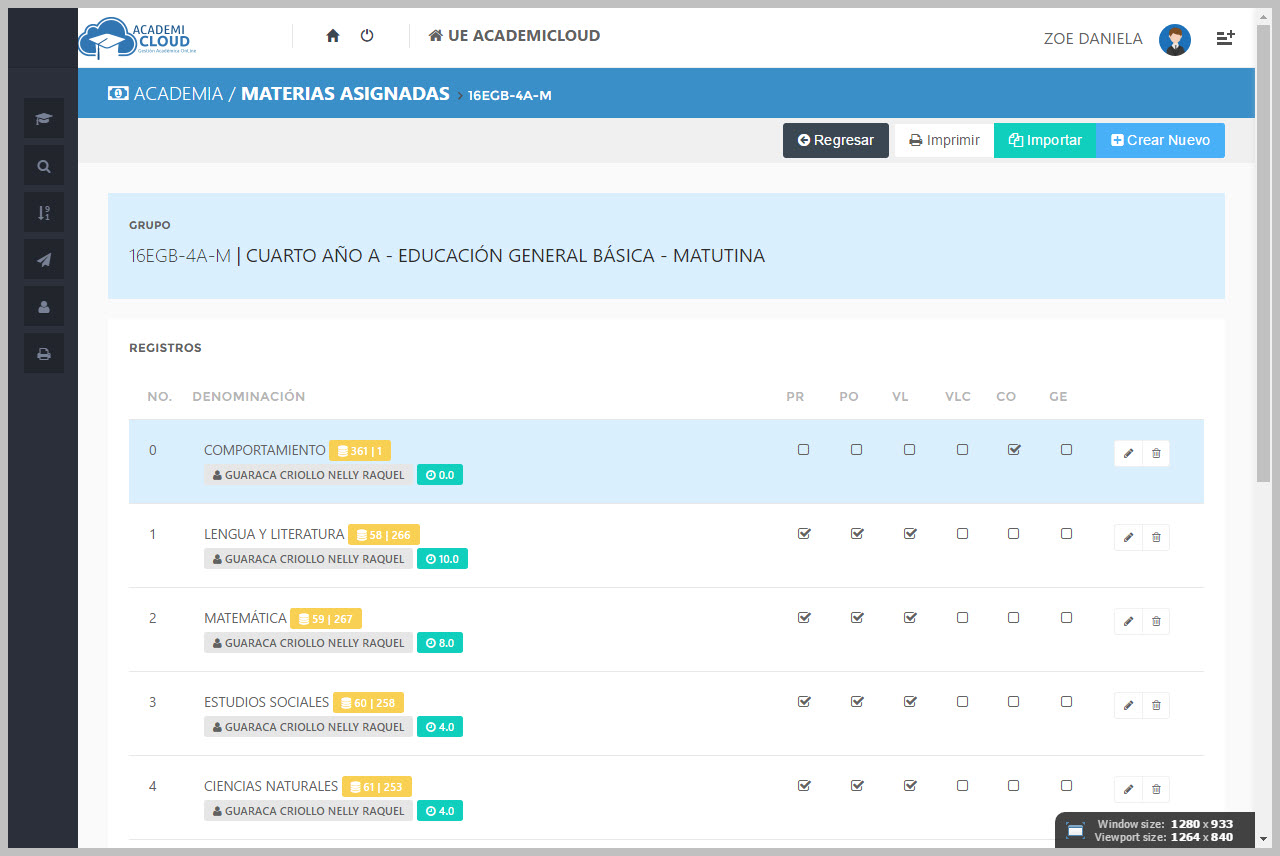The height and width of the screenshot is (856, 1280).
Task: Click the AcademiCloud logo
Action: click(x=136, y=40)
